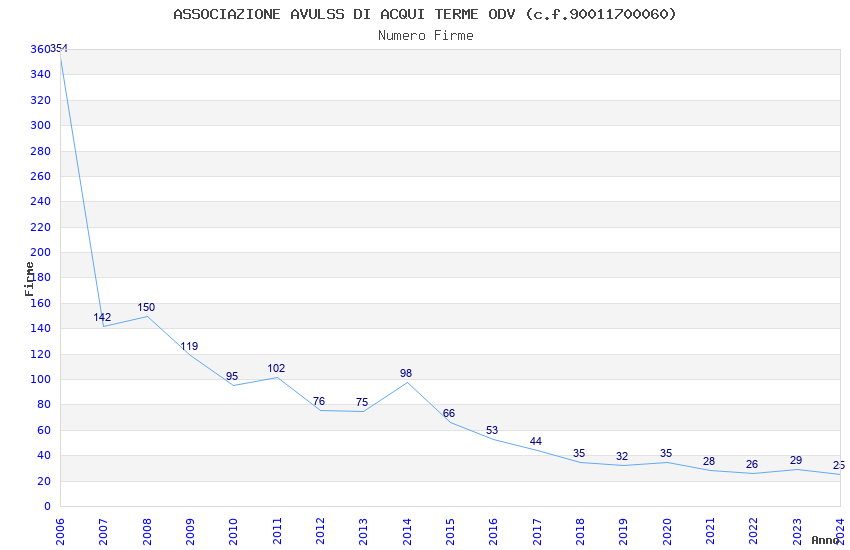
Task: Click the 44 data label for 2017
Action: click(x=536, y=441)
